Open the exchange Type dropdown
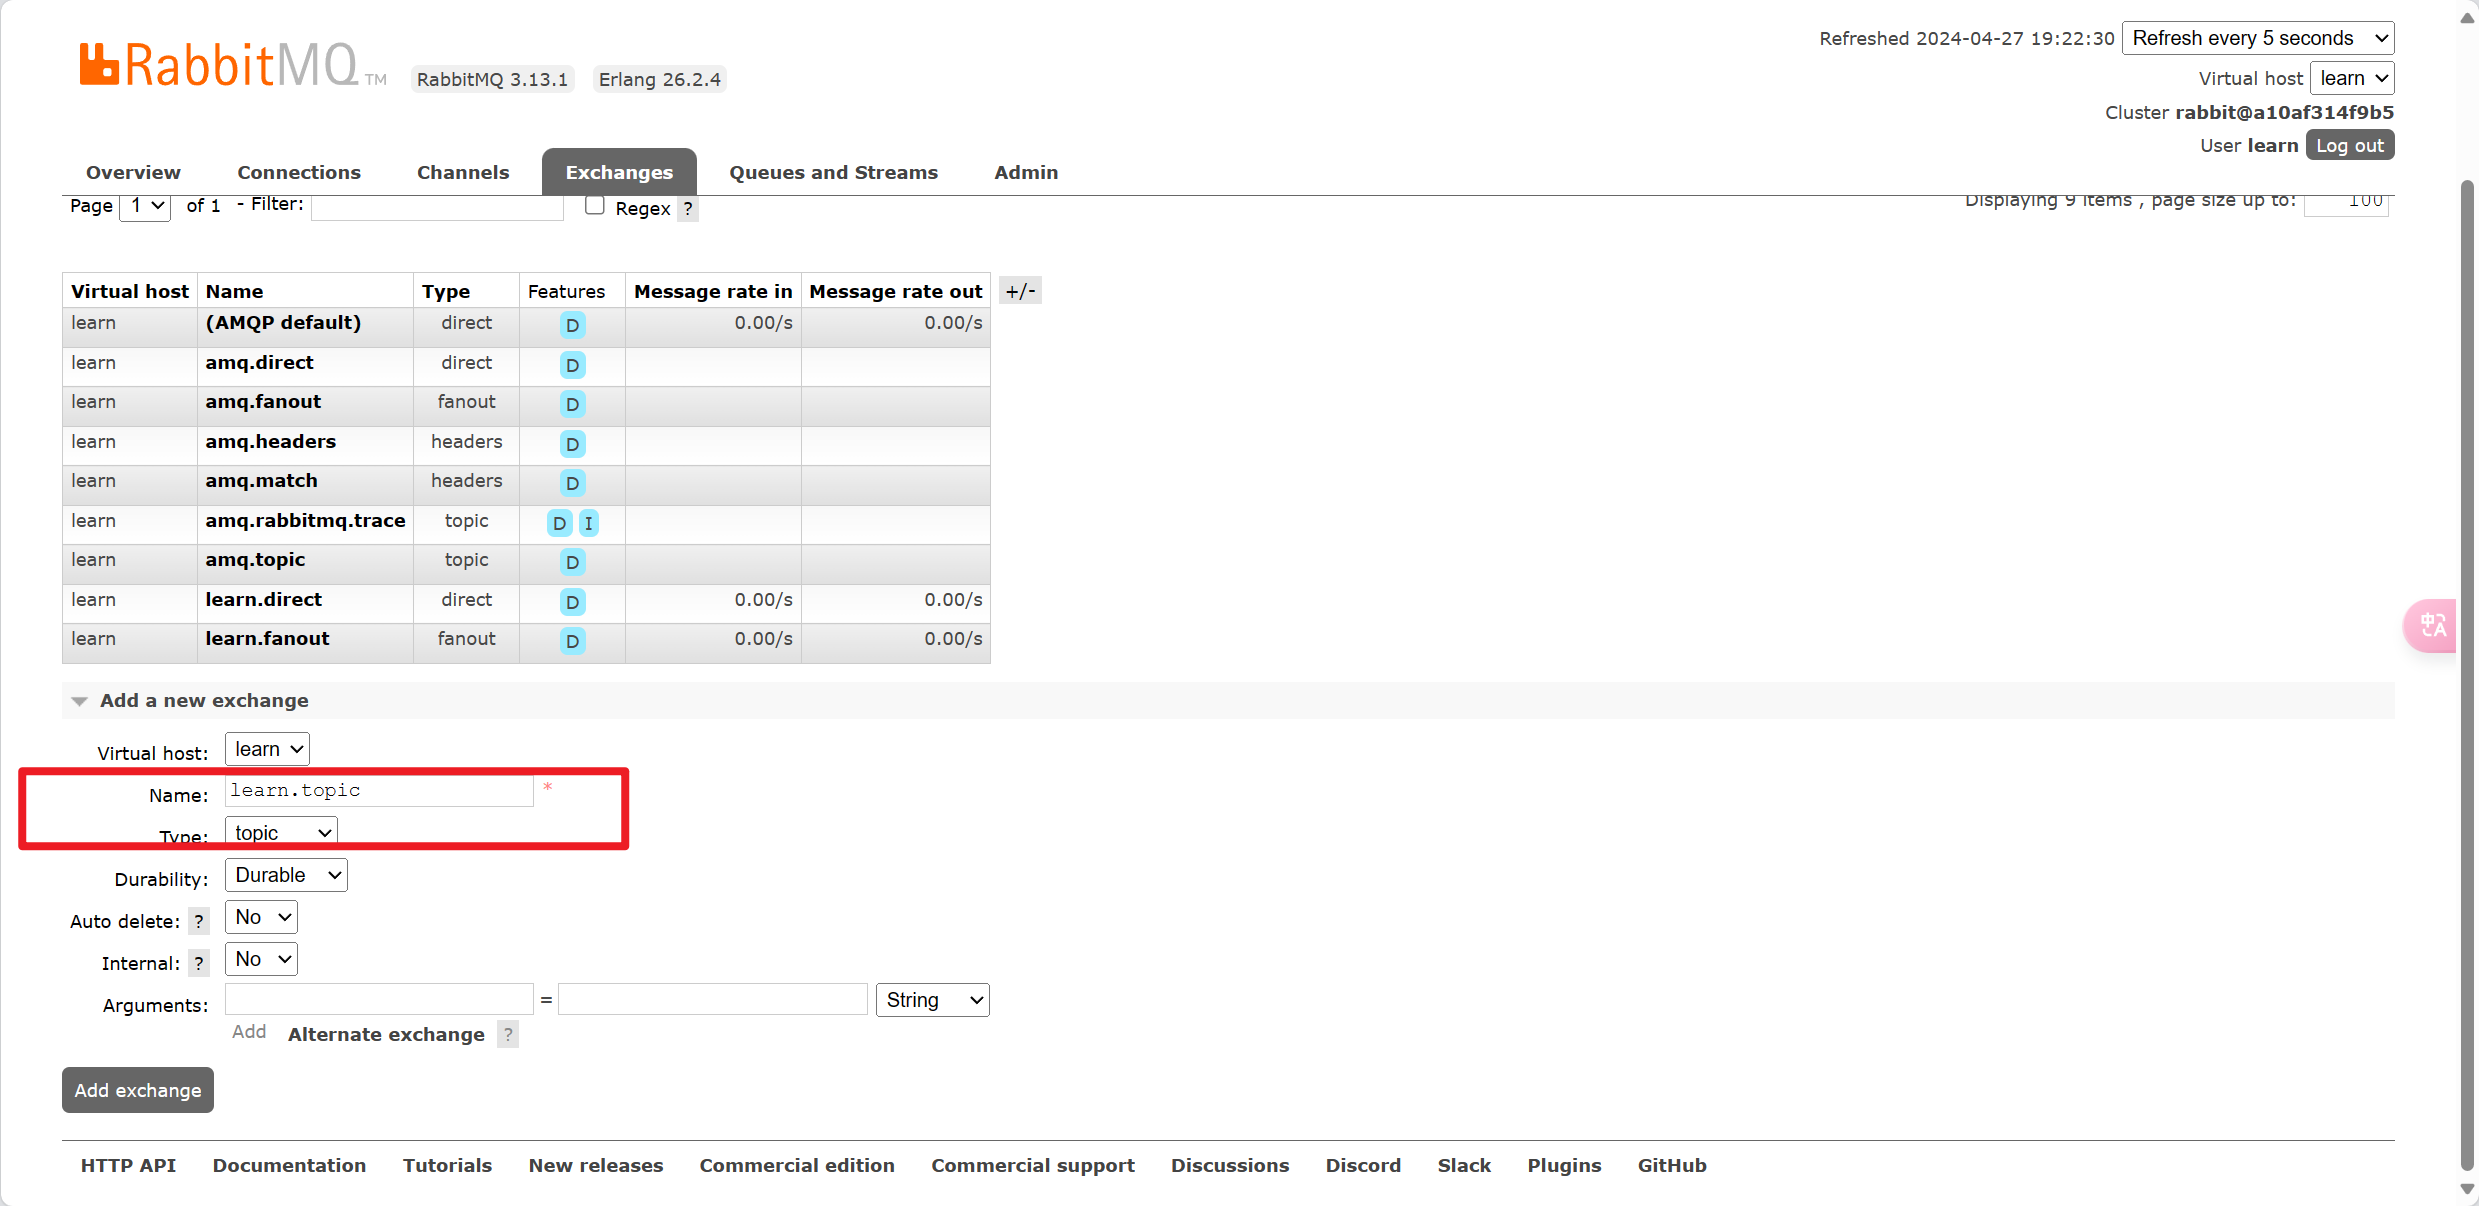Screen dimensions: 2479x1206 click(x=281, y=832)
